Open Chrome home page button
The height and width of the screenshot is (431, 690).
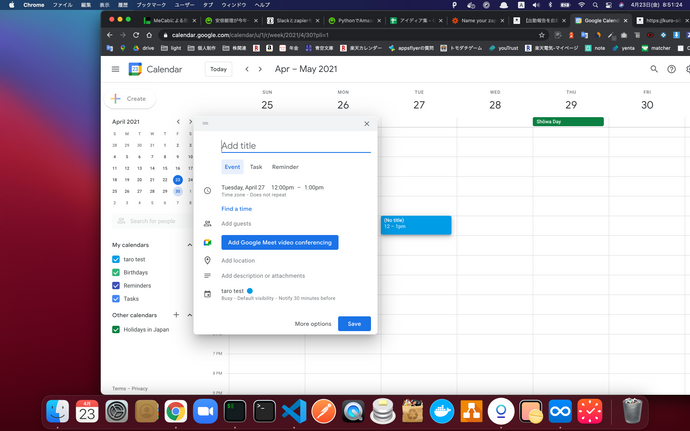(149, 35)
